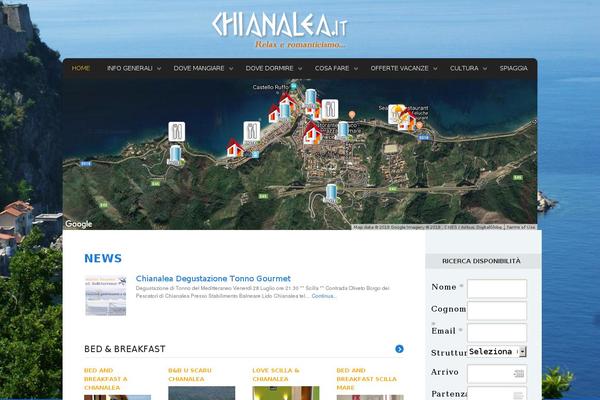Click the hotel marker below westernmost restaurant

tap(175, 155)
